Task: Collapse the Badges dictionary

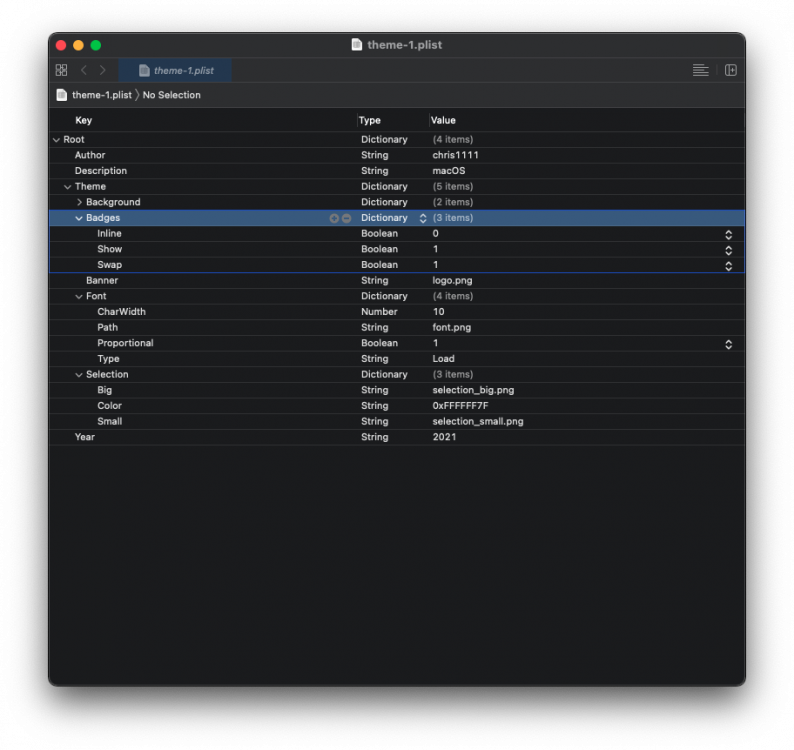Action: pyautogui.click(x=78, y=218)
